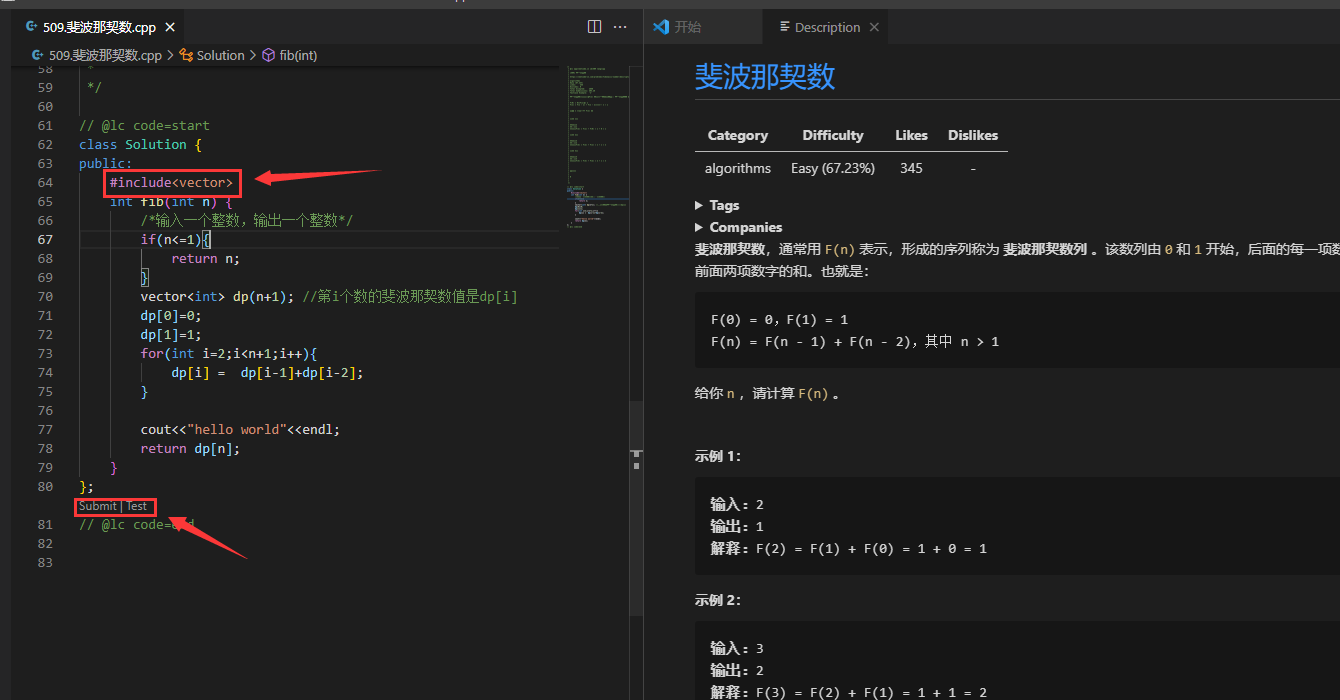The width and height of the screenshot is (1340, 700).
Task: Select the 509.斐波那契数.cpp editor tab
Action: [x=98, y=27]
